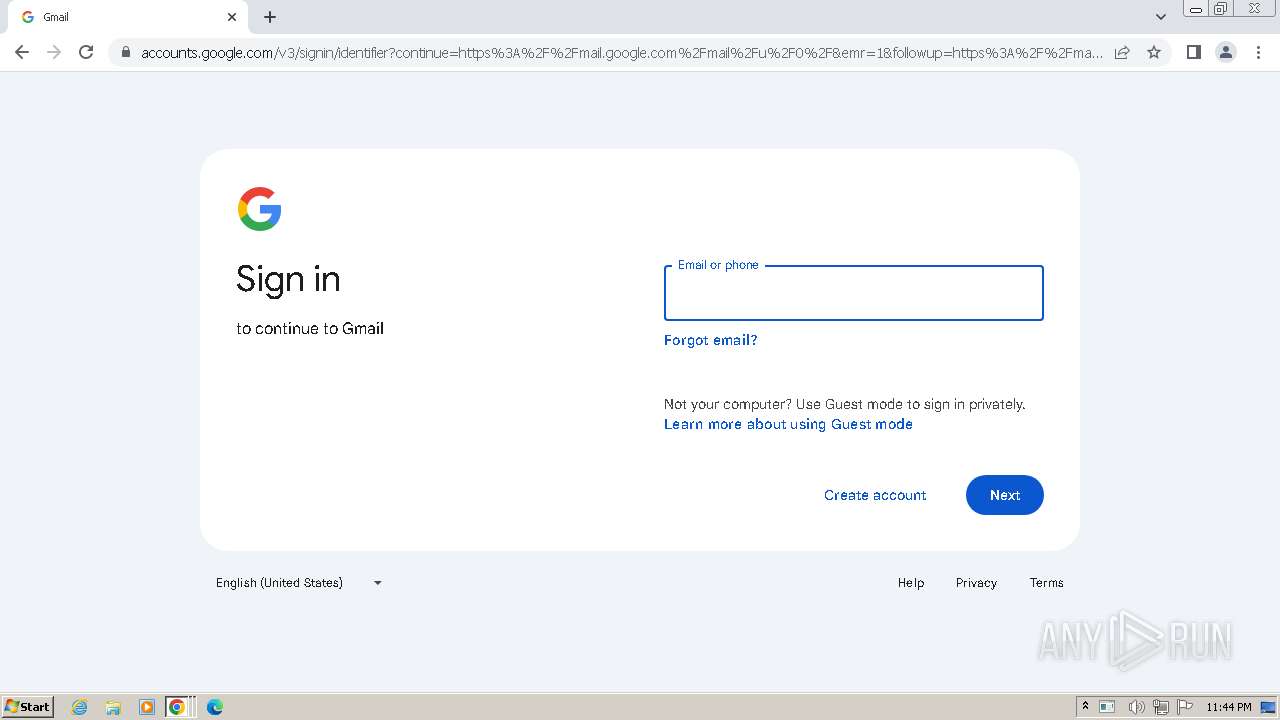Click the "to continue to Gmail" text
The image size is (1280, 720).
(x=310, y=328)
